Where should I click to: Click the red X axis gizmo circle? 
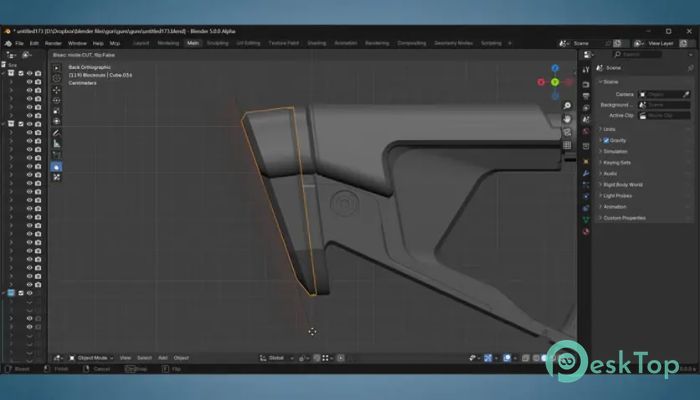pos(541,82)
